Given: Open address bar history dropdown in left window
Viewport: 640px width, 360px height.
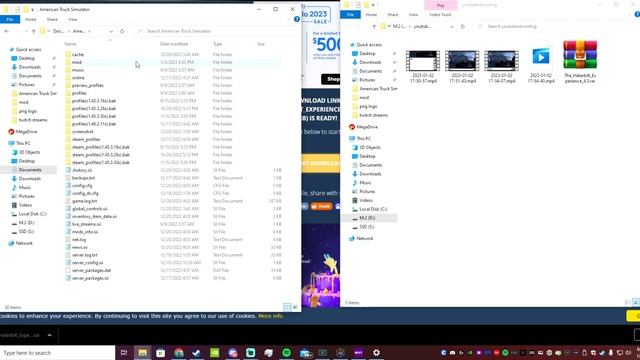Looking at the screenshot, I should coord(111,31).
